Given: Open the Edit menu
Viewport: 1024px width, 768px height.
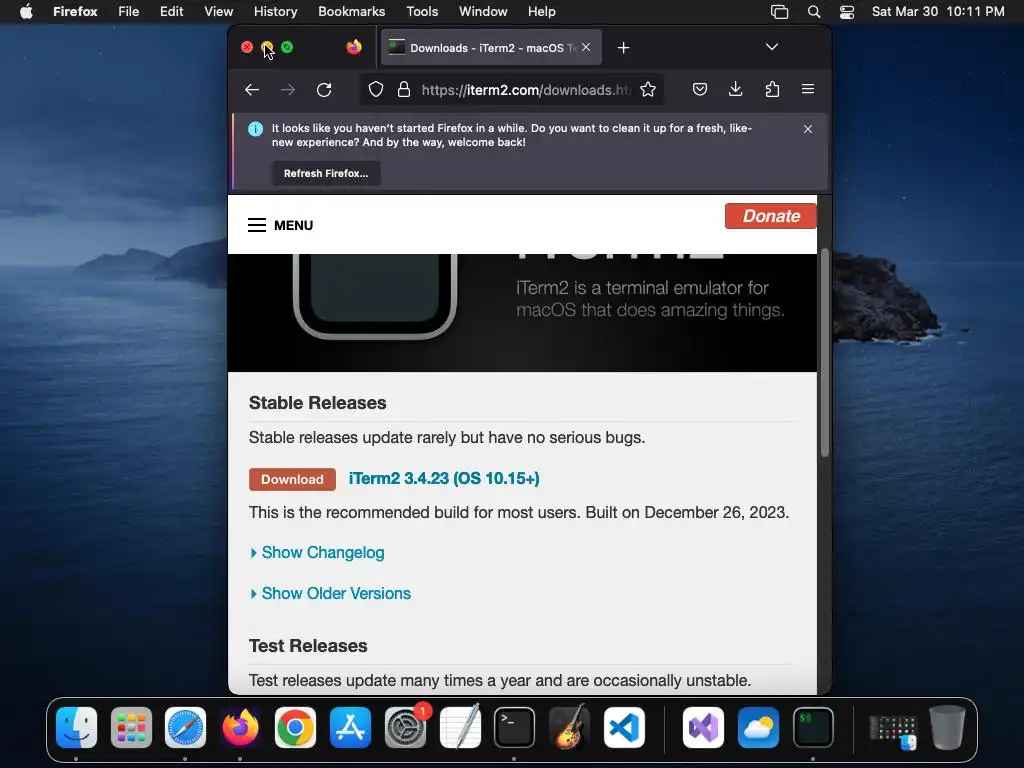Looking at the screenshot, I should (172, 11).
